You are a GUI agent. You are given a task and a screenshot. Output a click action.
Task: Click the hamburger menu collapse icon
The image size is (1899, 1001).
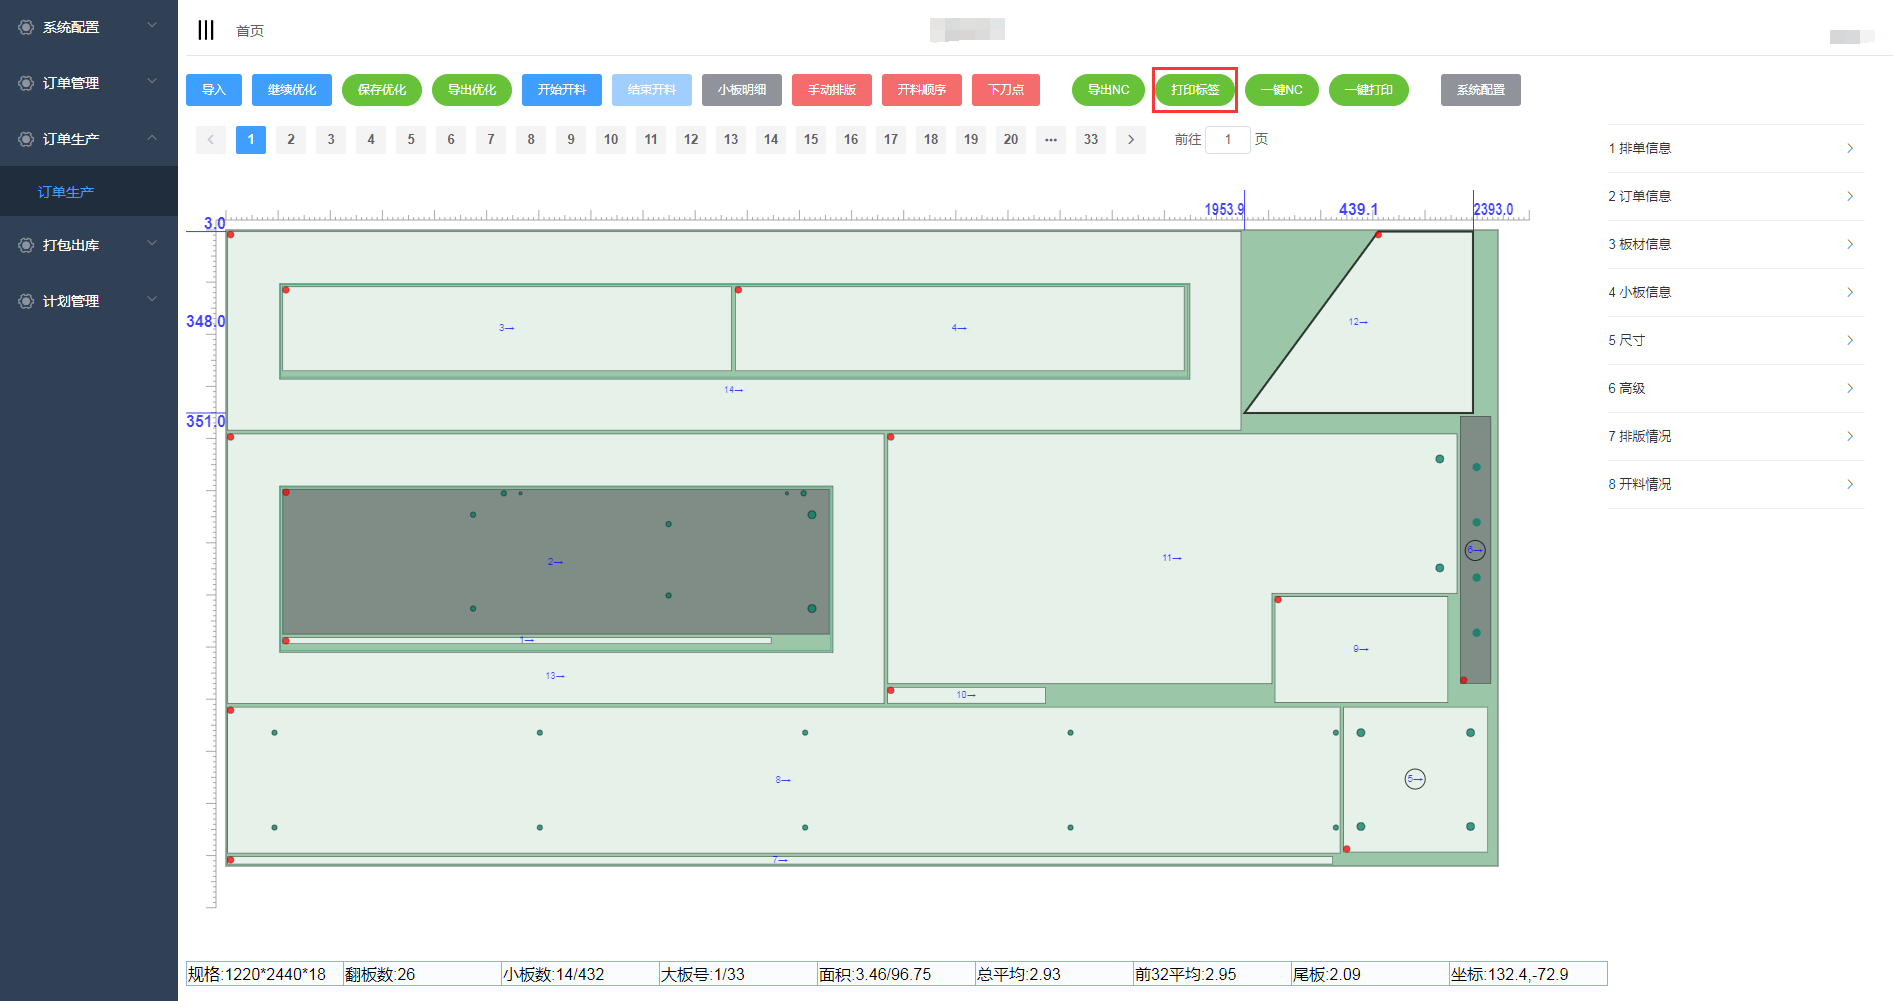(206, 30)
